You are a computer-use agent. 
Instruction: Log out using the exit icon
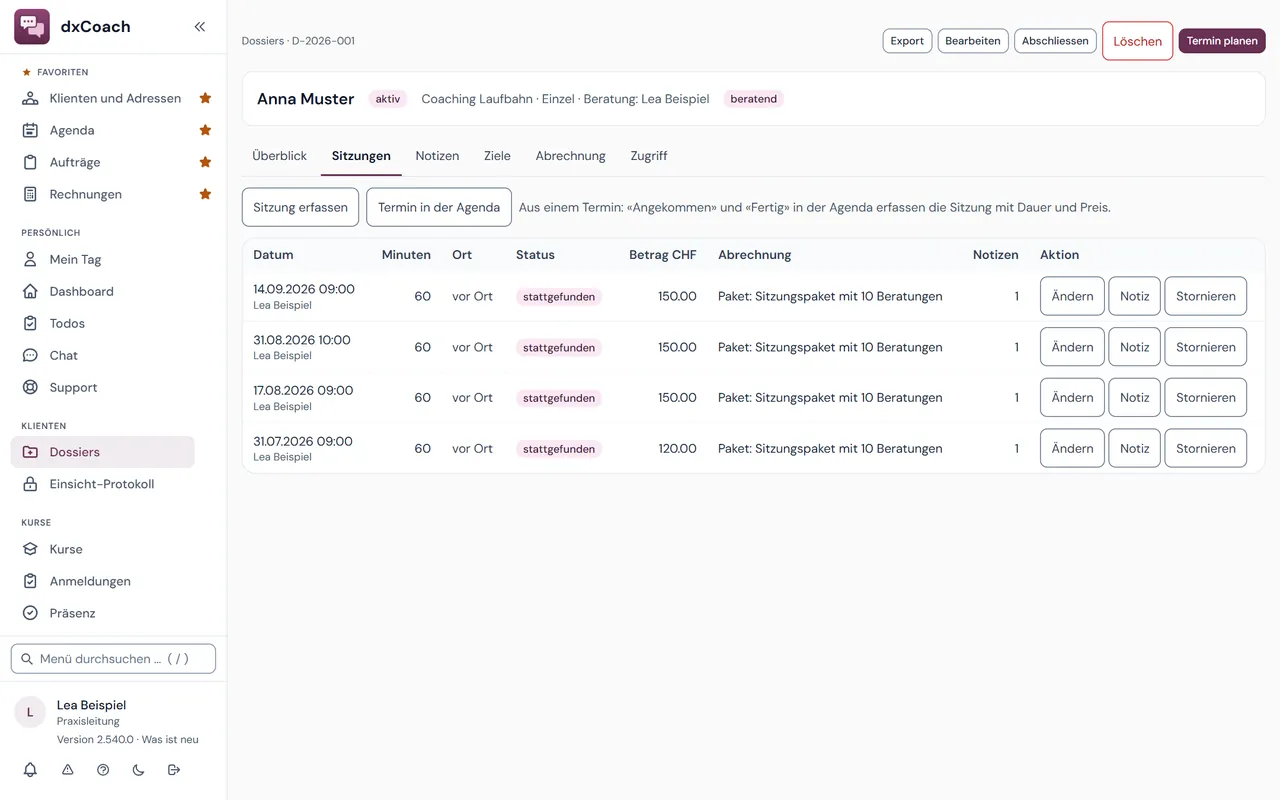174,770
